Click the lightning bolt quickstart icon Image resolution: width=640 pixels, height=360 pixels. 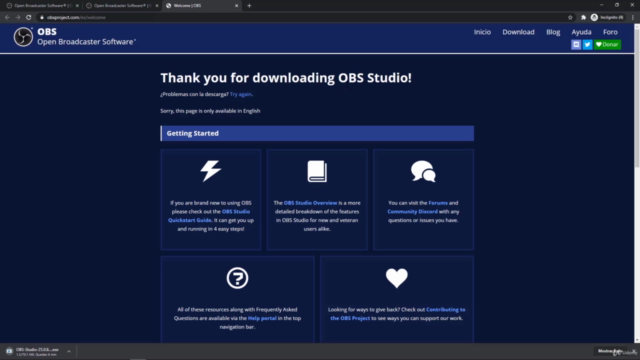(x=211, y=171)
